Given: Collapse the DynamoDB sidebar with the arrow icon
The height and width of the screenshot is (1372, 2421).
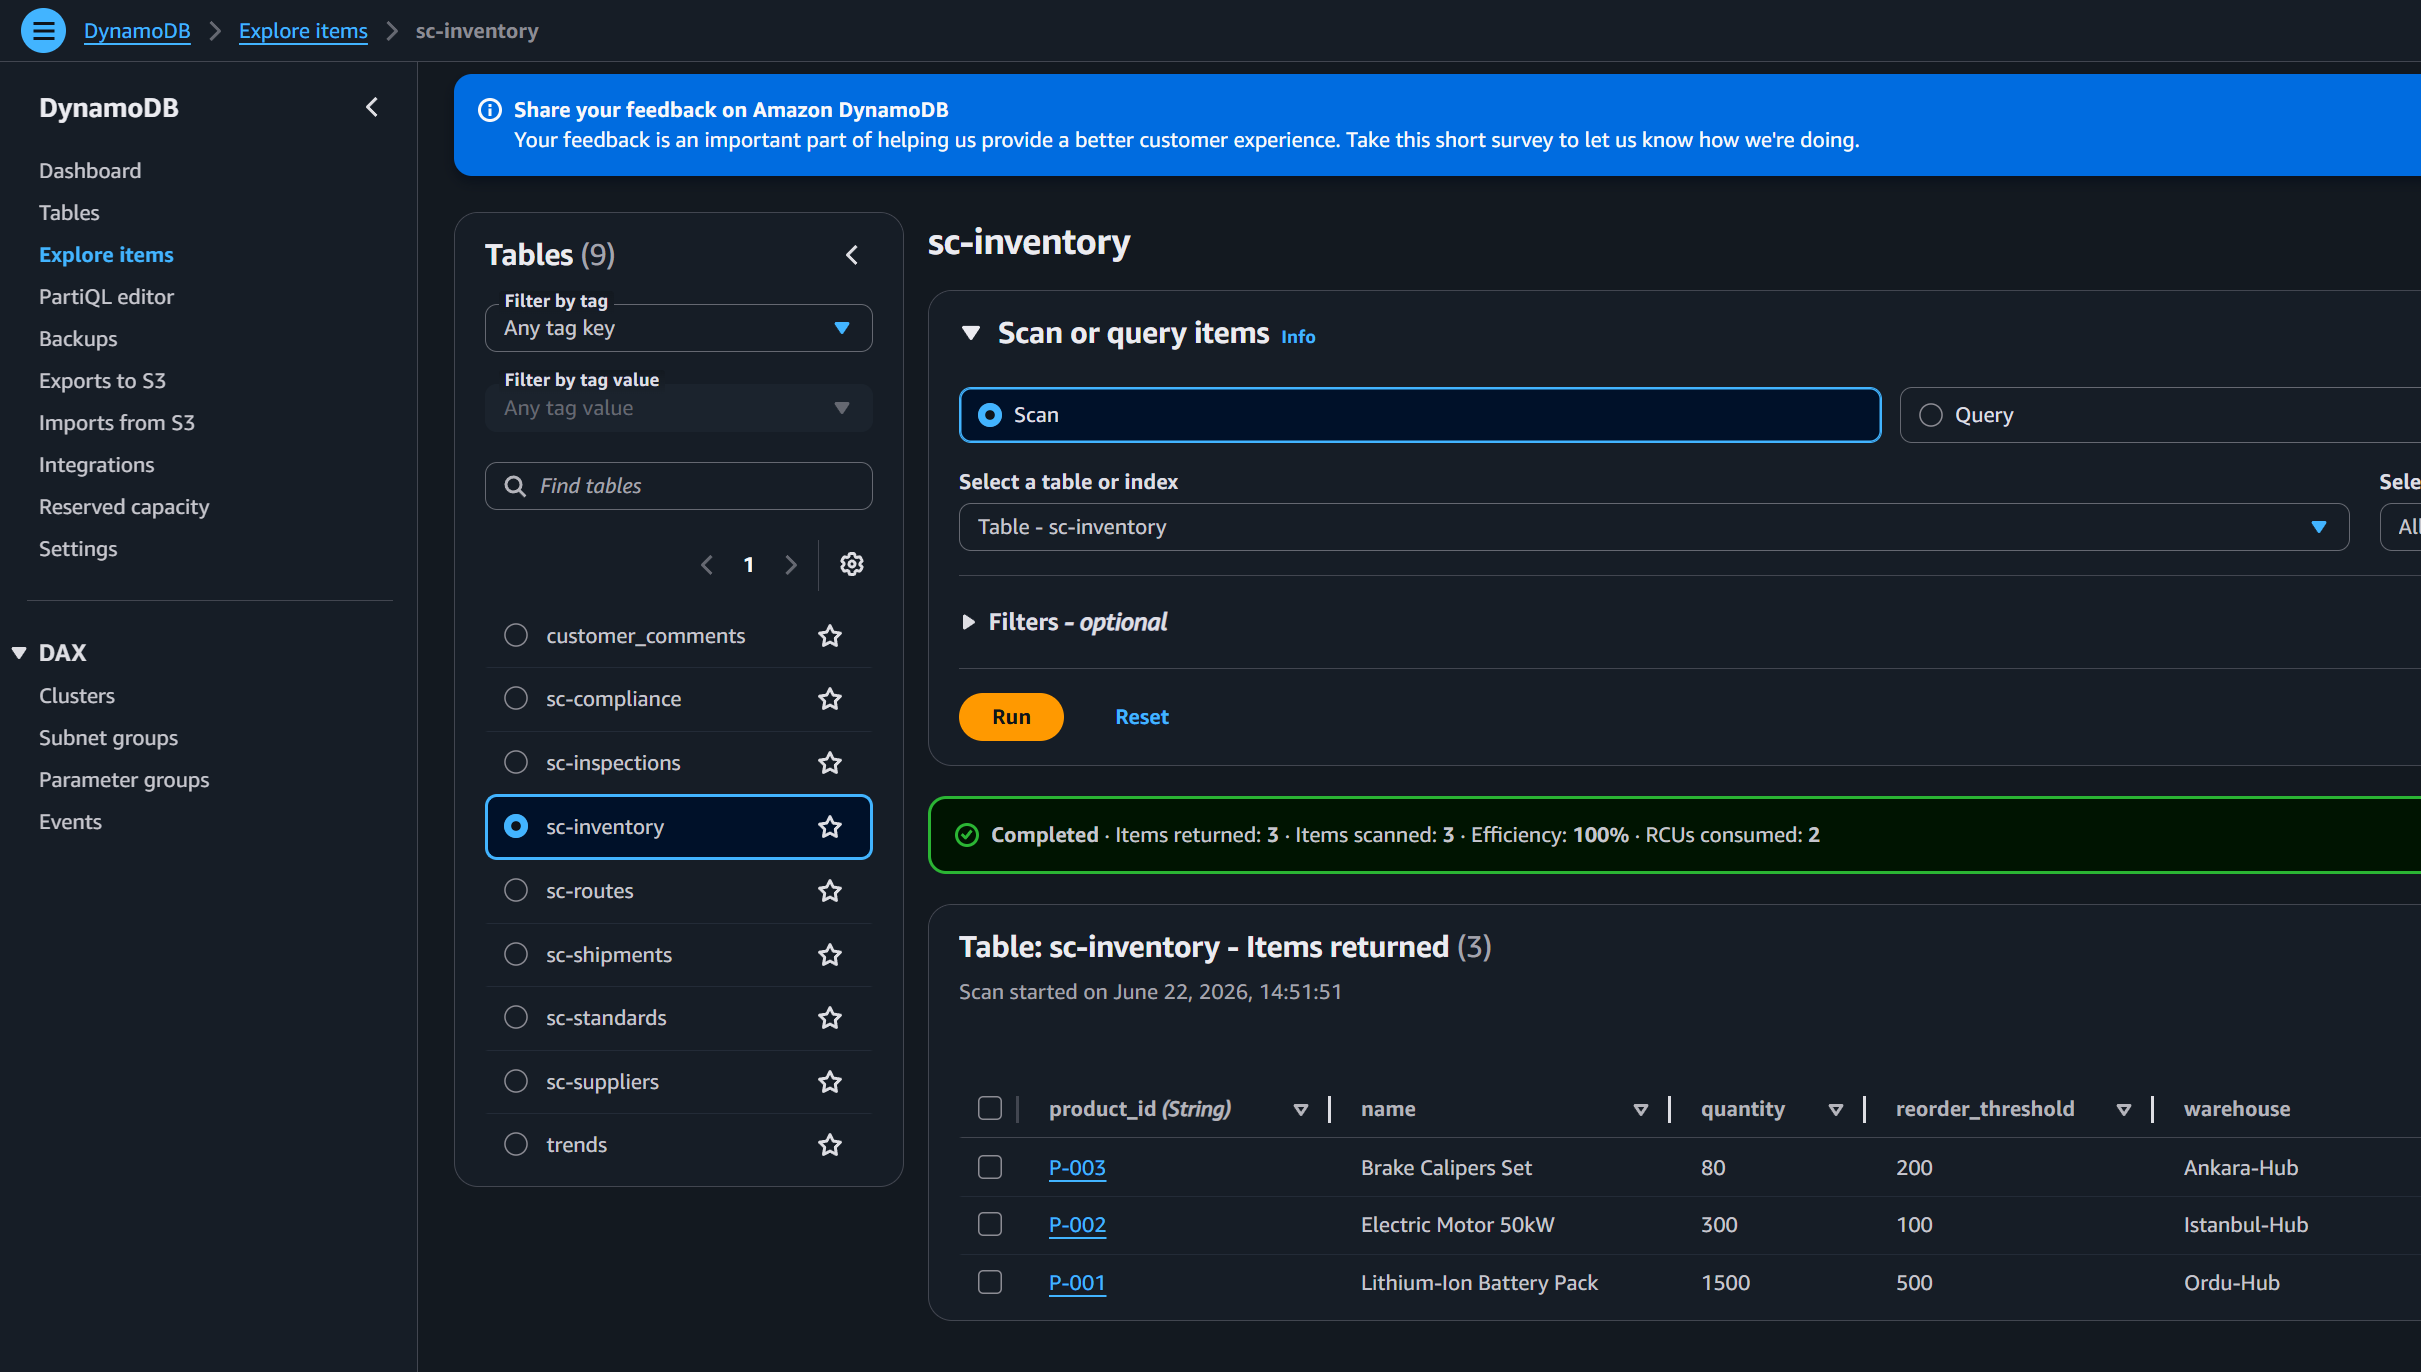Looking at the screenshot, I should pos(372,107).
